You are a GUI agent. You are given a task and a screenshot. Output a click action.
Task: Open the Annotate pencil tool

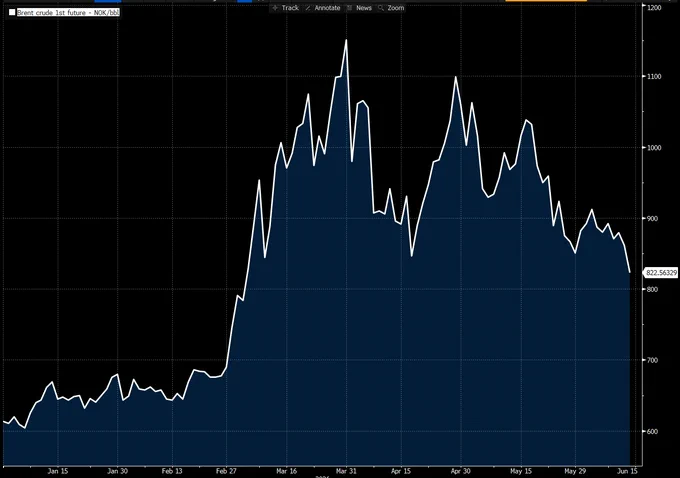[323, 8]
